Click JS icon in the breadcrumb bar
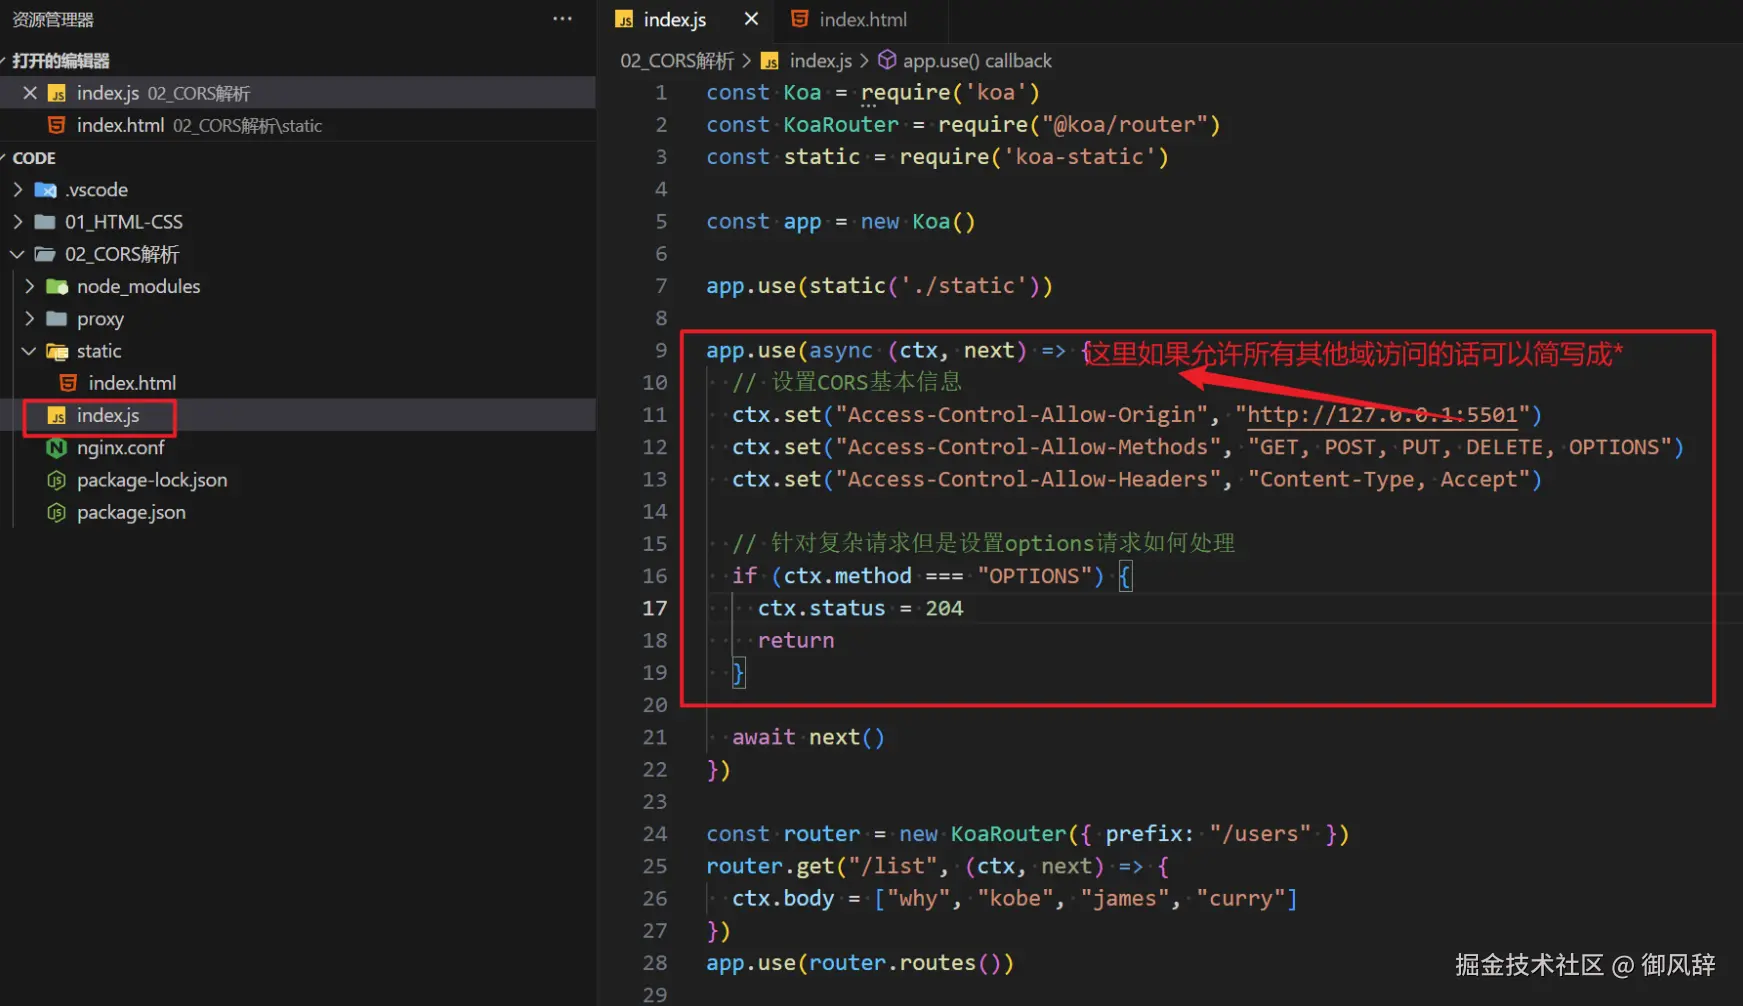Viewport: 1743px width, 1006px height. [x=770, y=61]
